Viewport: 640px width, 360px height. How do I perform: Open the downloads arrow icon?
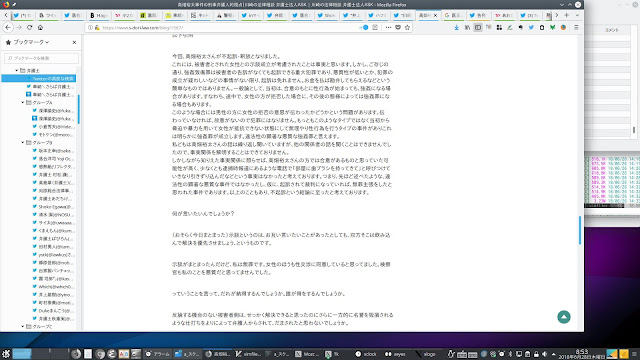456,27
